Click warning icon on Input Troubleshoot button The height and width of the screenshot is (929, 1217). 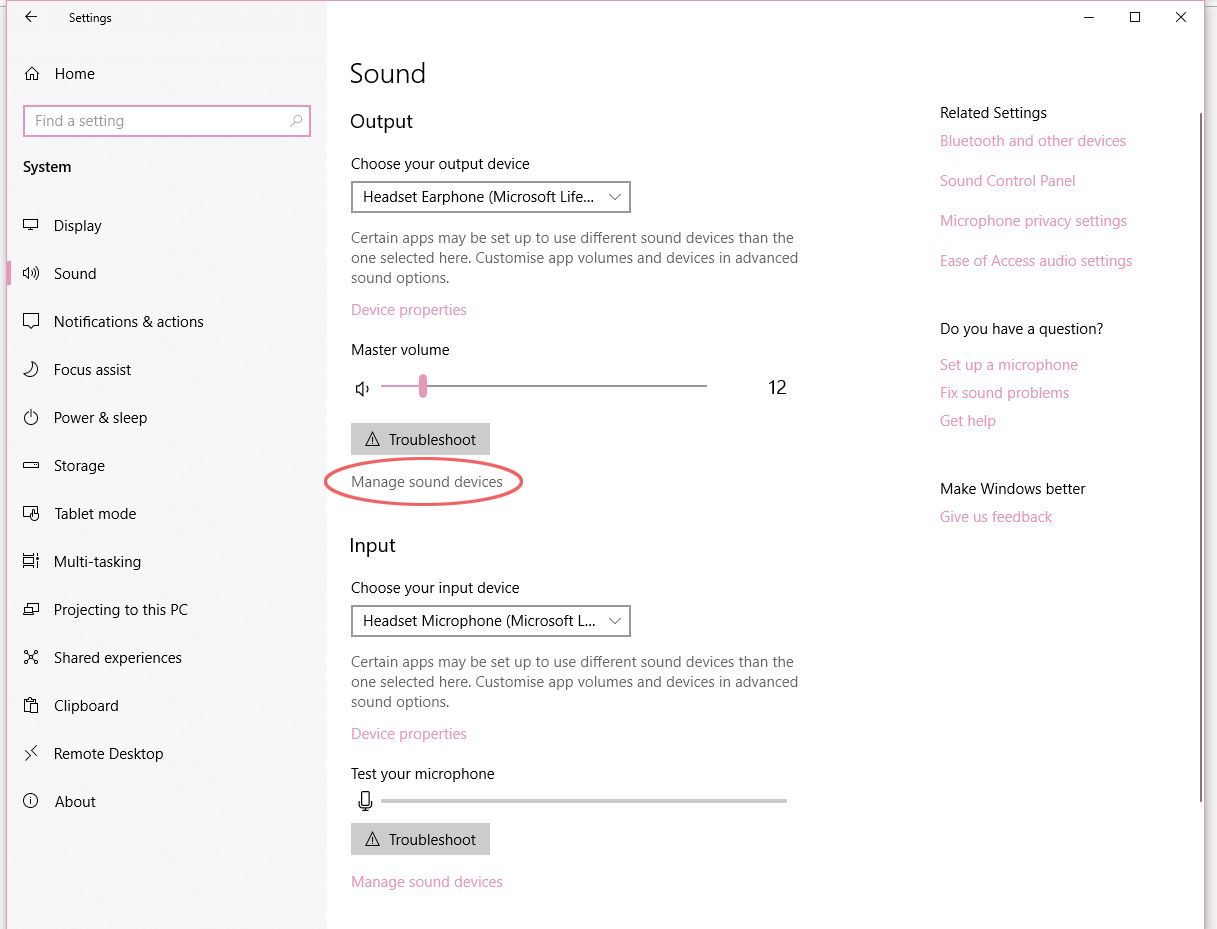coord(373,839)
